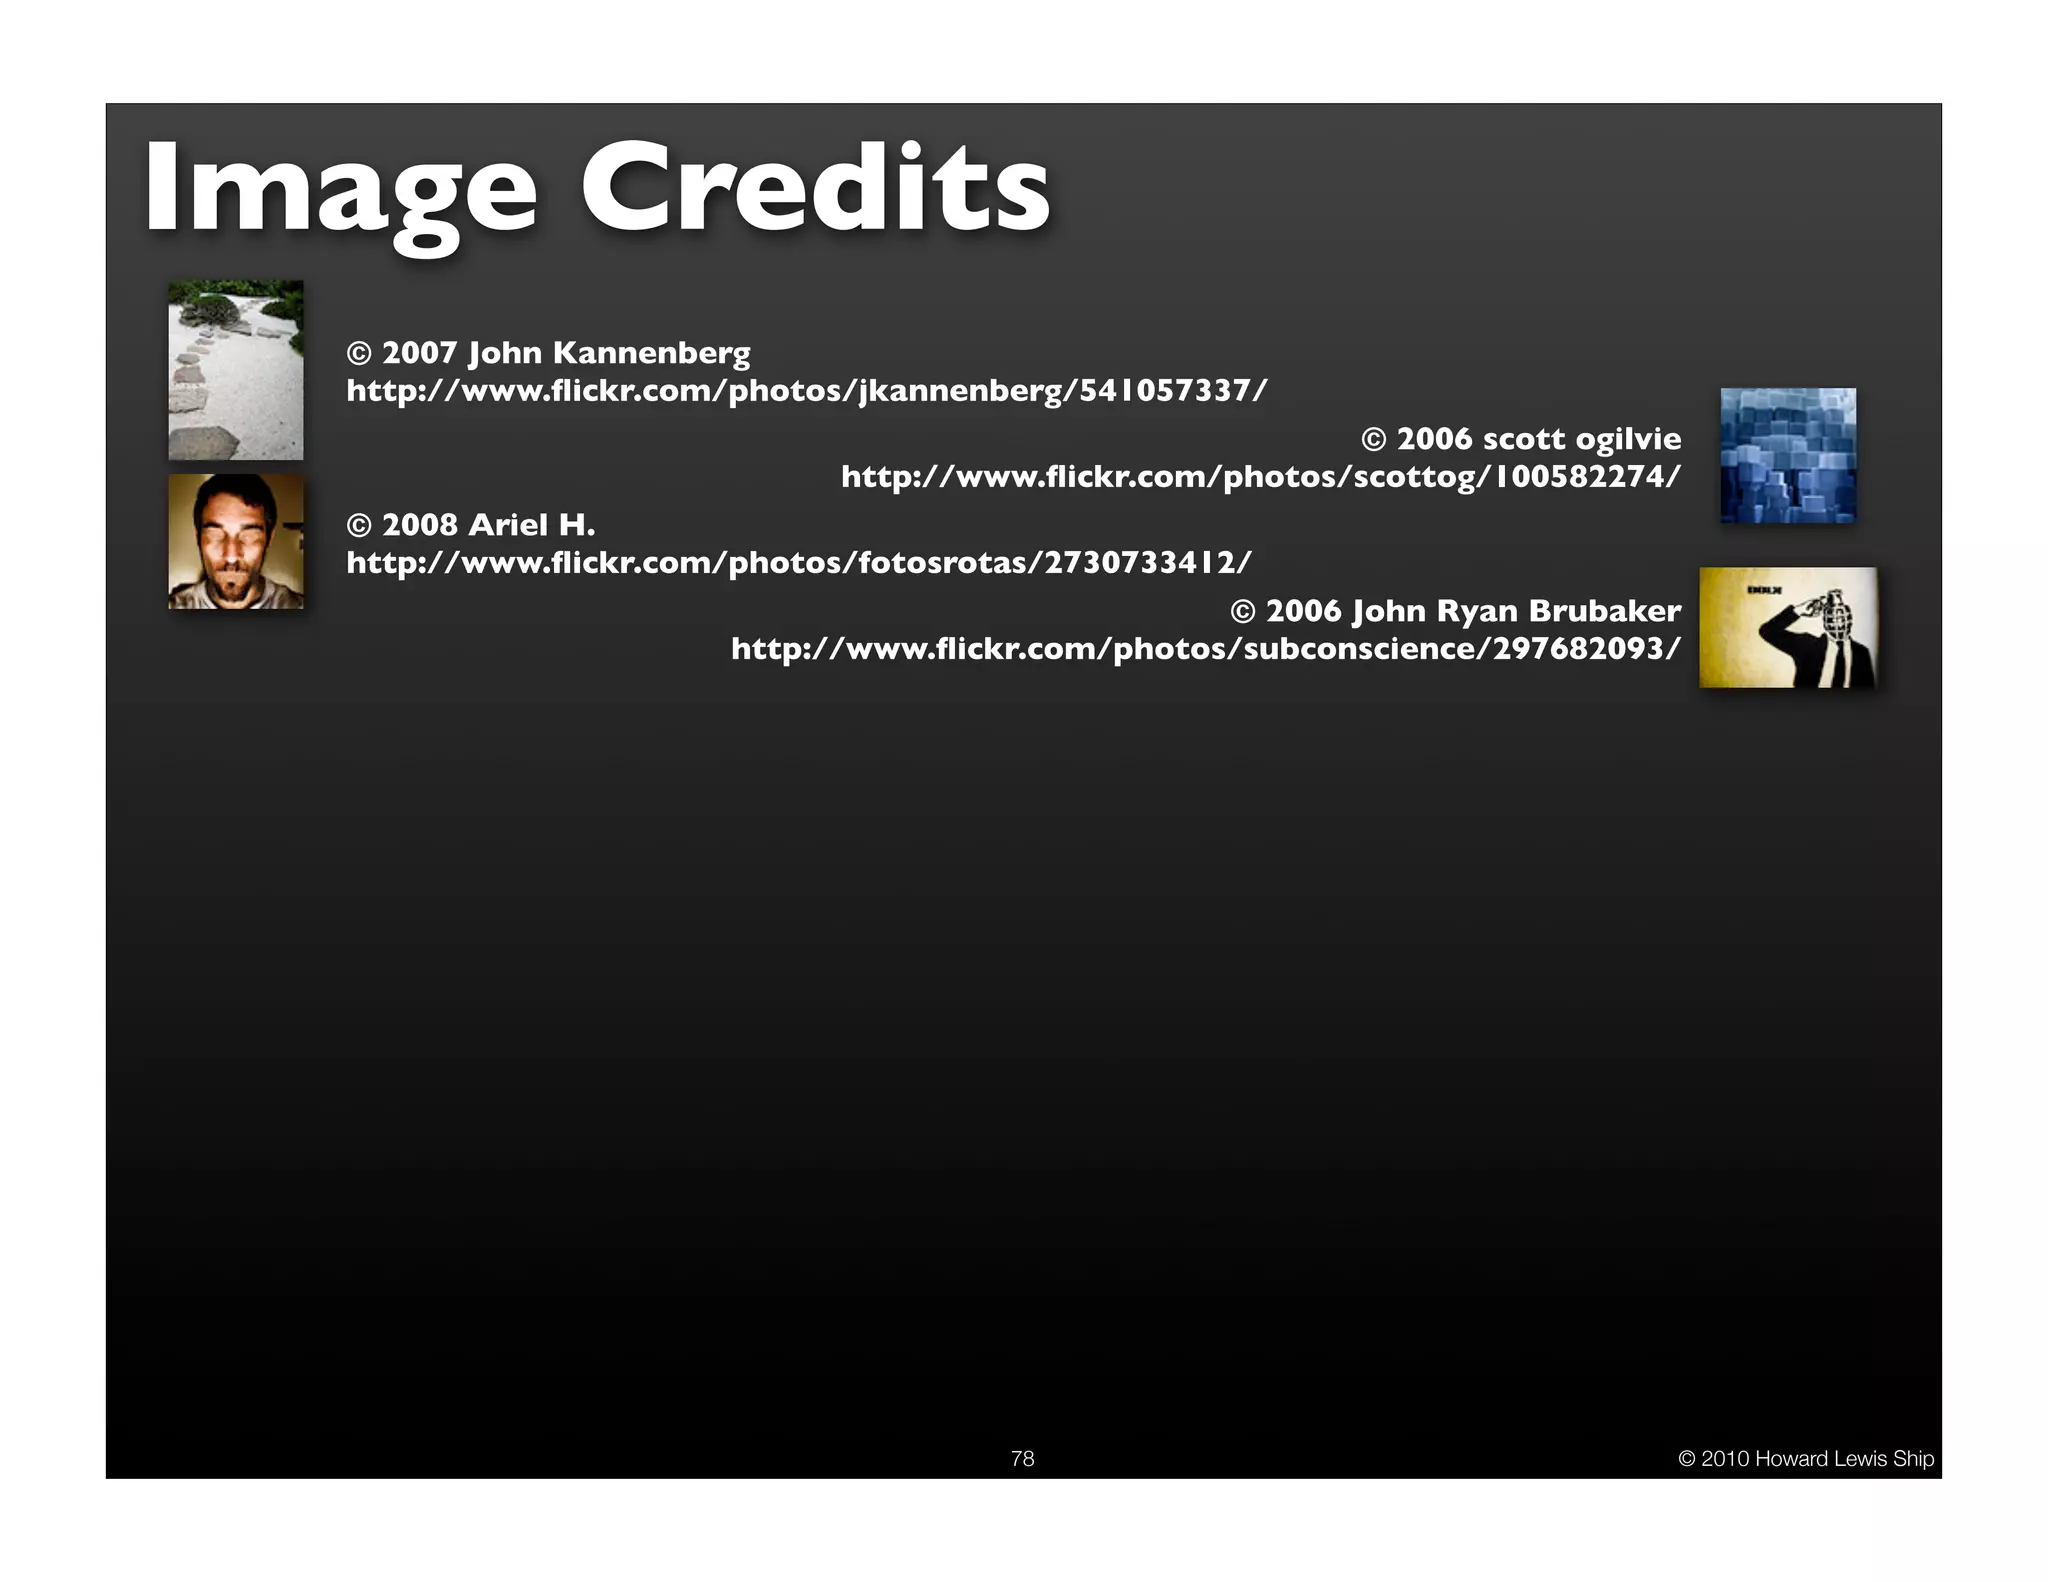Click the man's face portrait thumbnail

point(235,541)
